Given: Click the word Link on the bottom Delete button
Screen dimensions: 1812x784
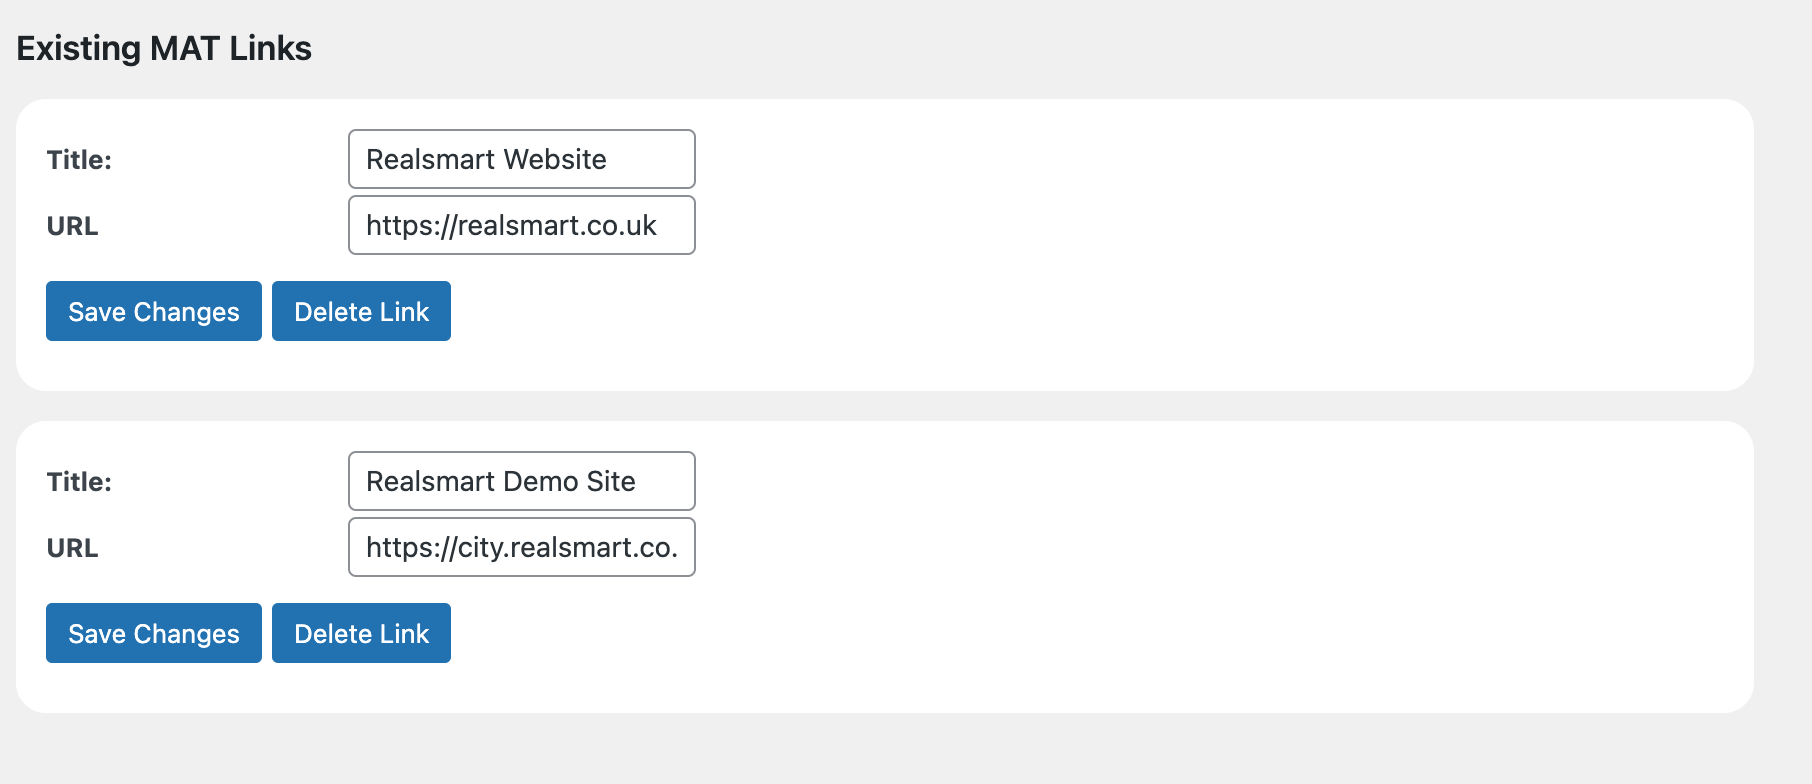Looking at the screenshot, I should tap(404, 634).
